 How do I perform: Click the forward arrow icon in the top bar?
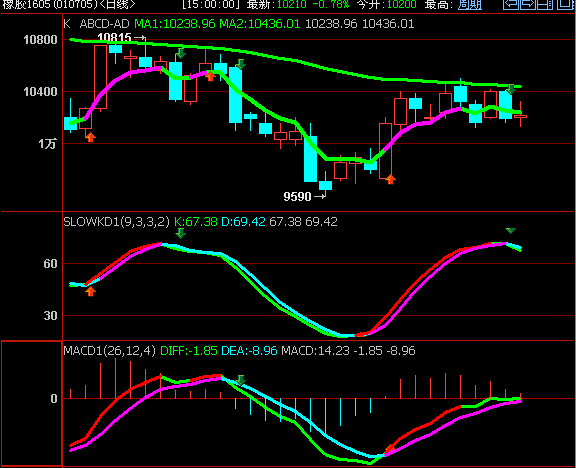(528, 4)
